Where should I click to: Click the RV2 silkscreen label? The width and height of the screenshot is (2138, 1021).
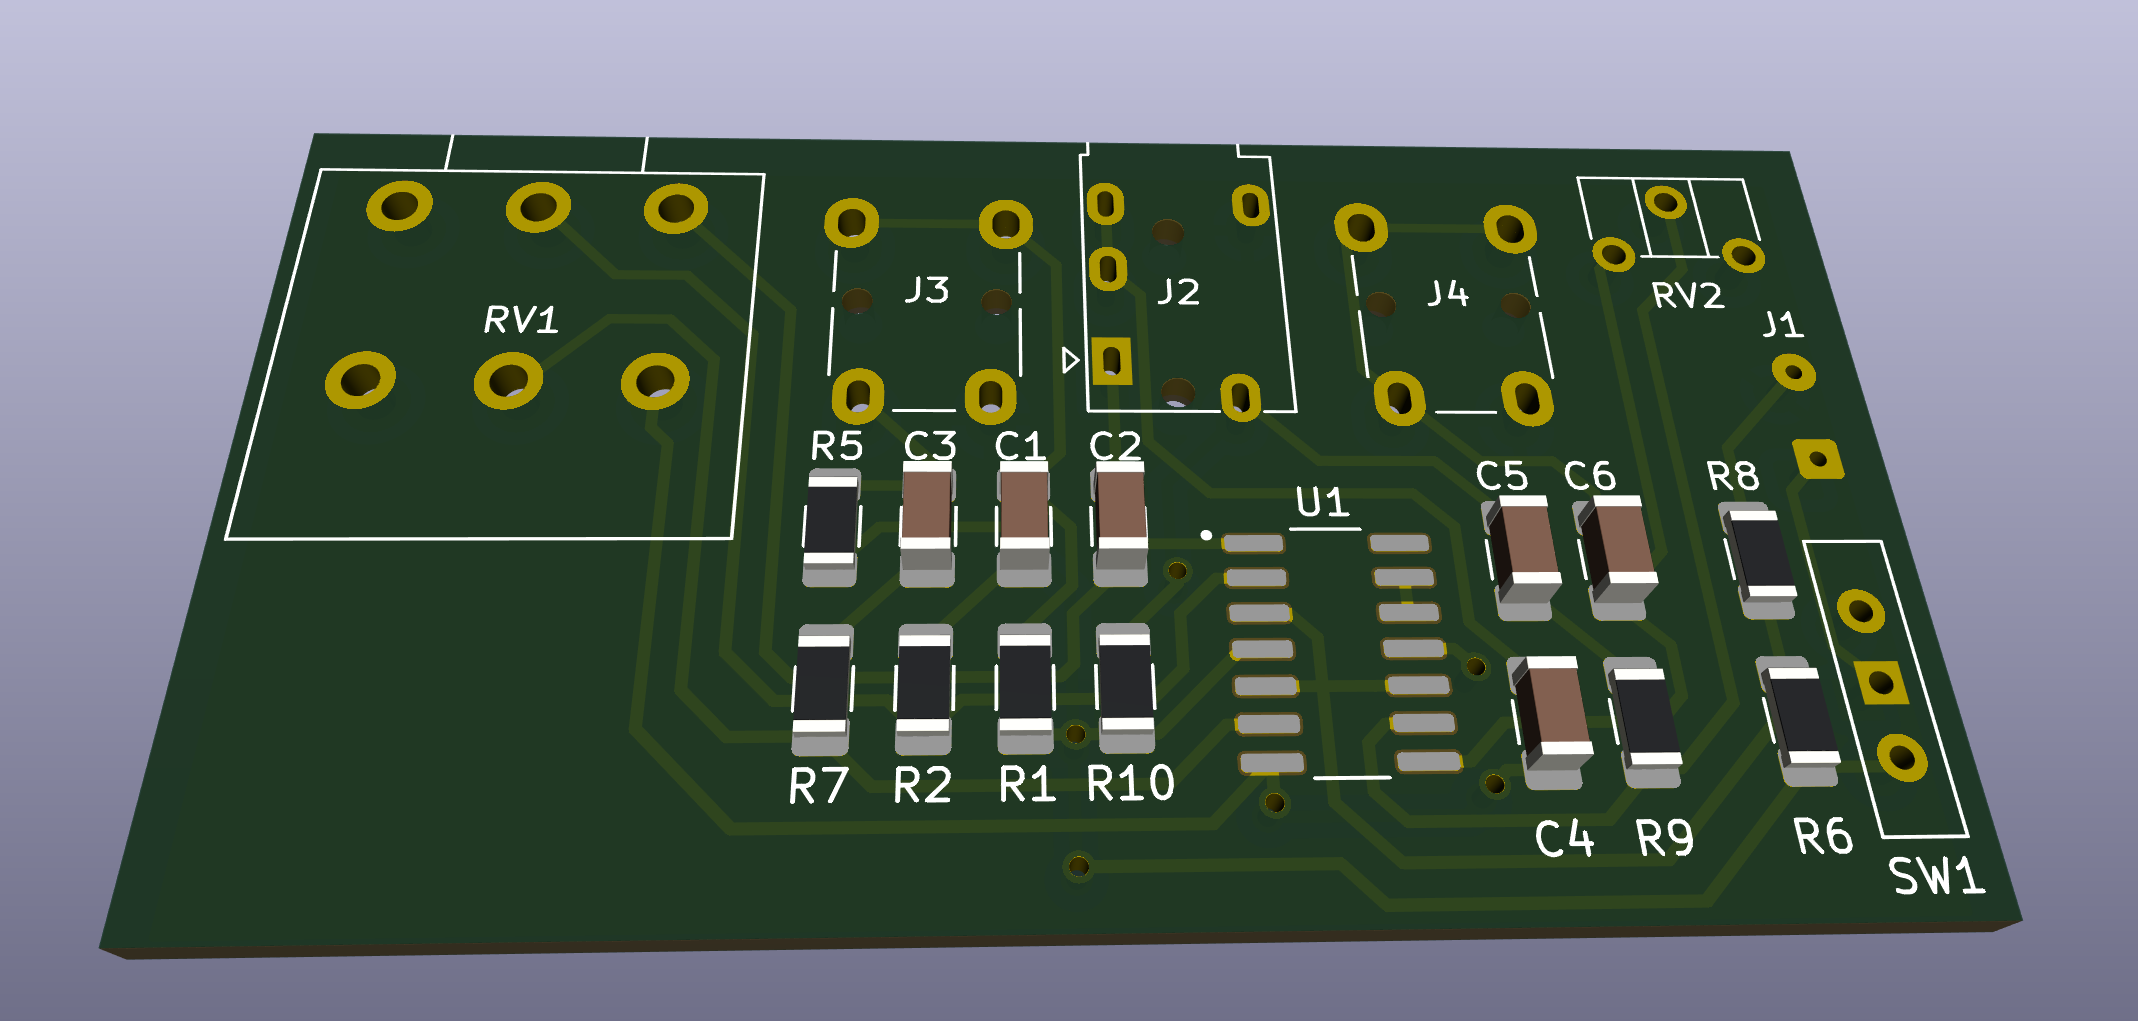click(x=1688, y=296)
